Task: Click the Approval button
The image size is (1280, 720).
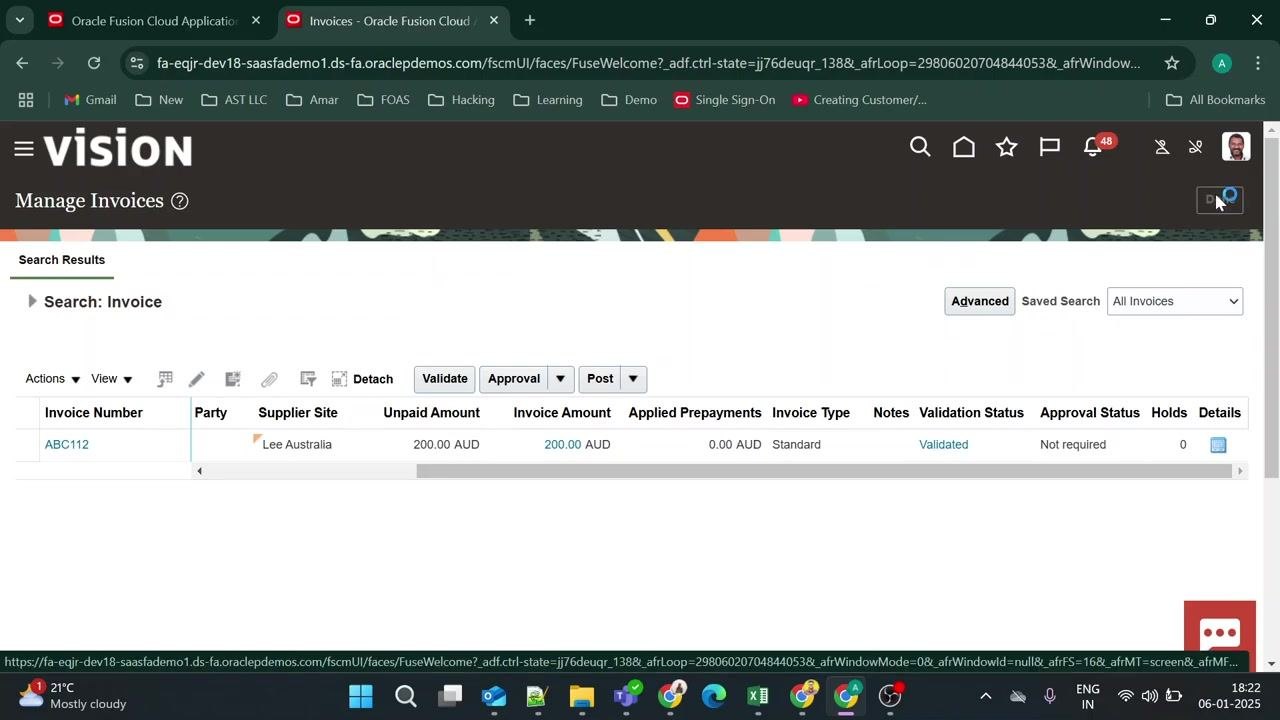Action: pyautogui.click(x=514, y=379)
